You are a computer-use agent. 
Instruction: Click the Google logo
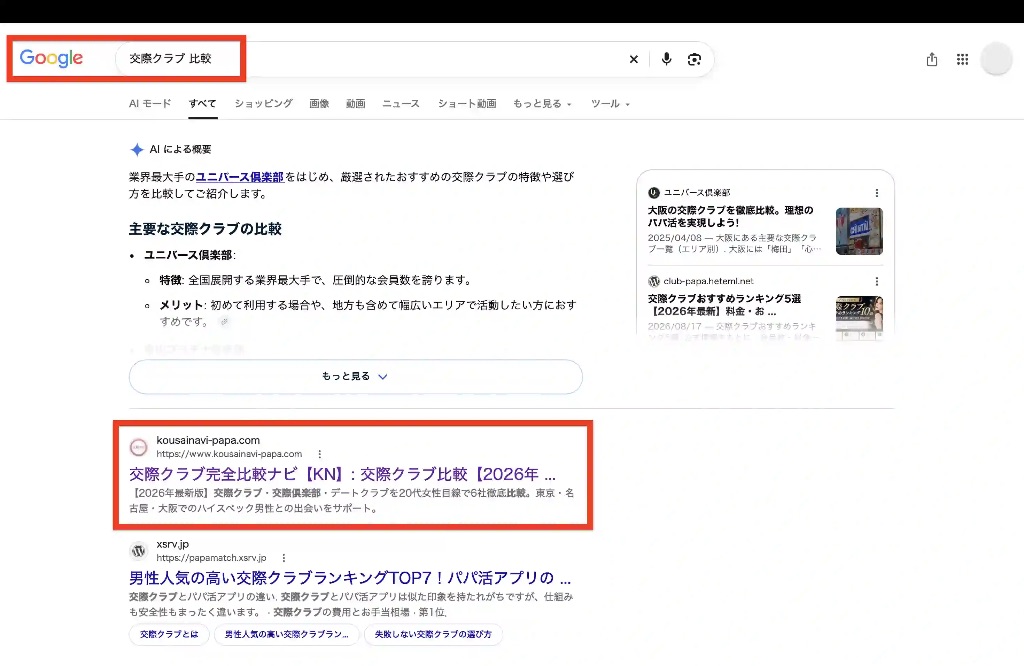(51, 58)
